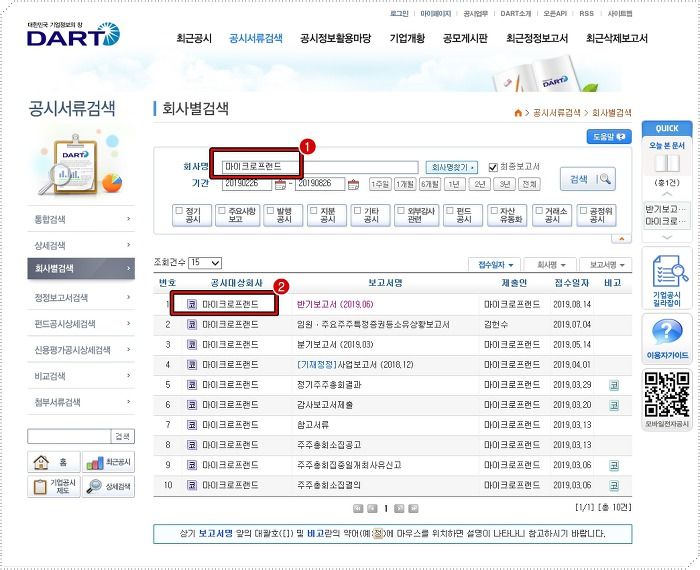Open 비교검색 sidebar item

(x=81, y=376)
